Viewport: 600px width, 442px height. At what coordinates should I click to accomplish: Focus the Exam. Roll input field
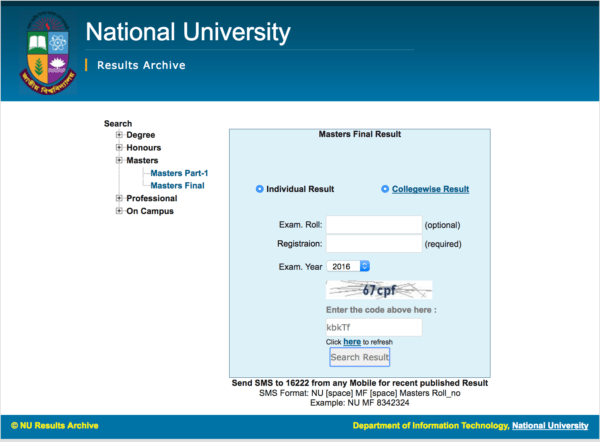tap(374, 225)
